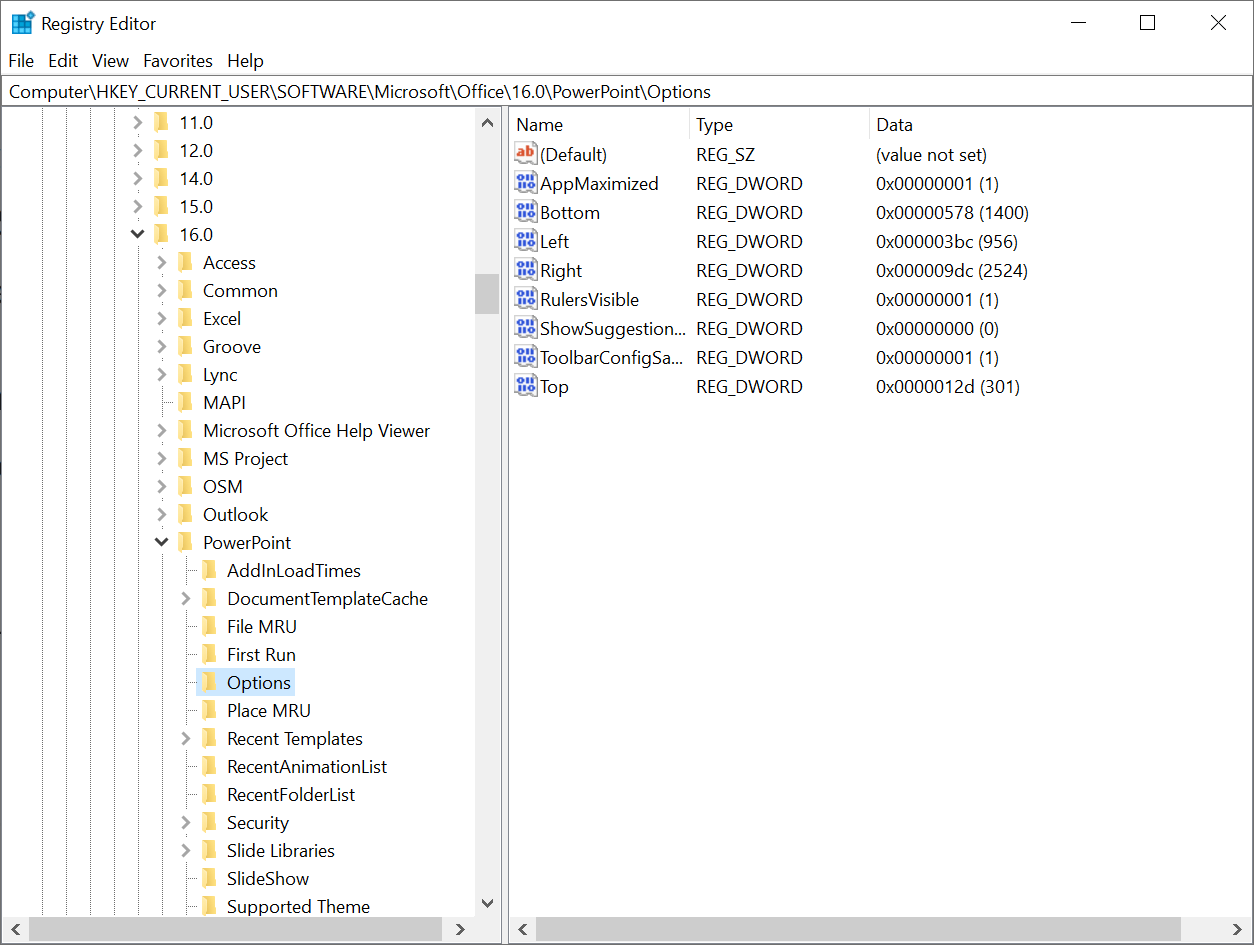Select the Excel key in the tree
1254x945 pixels.
[x=220, y=318]
